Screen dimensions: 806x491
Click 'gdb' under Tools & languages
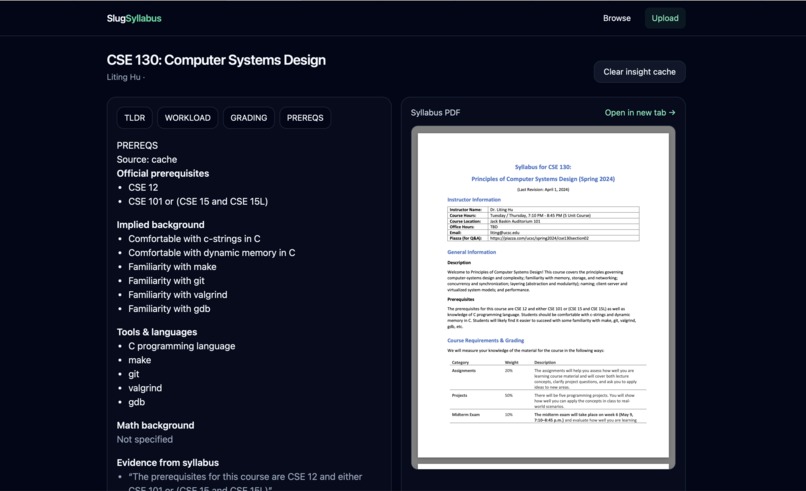point(136,402)
